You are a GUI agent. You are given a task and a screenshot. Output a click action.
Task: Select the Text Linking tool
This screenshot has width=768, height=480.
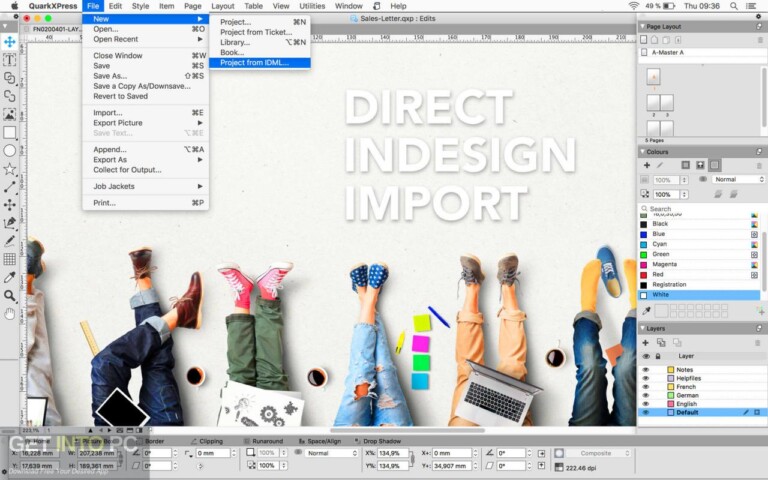[x=9, y=78]
